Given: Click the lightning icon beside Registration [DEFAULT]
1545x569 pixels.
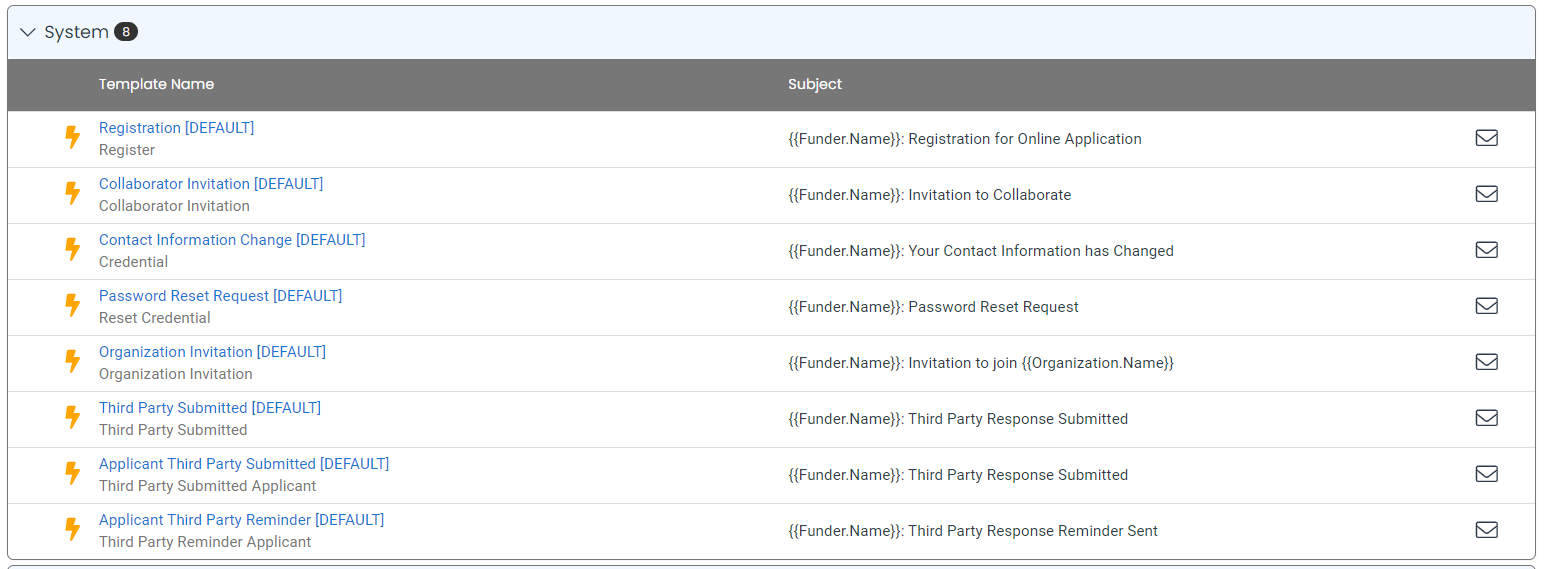Looking at the screenshot, I should 72,138.
